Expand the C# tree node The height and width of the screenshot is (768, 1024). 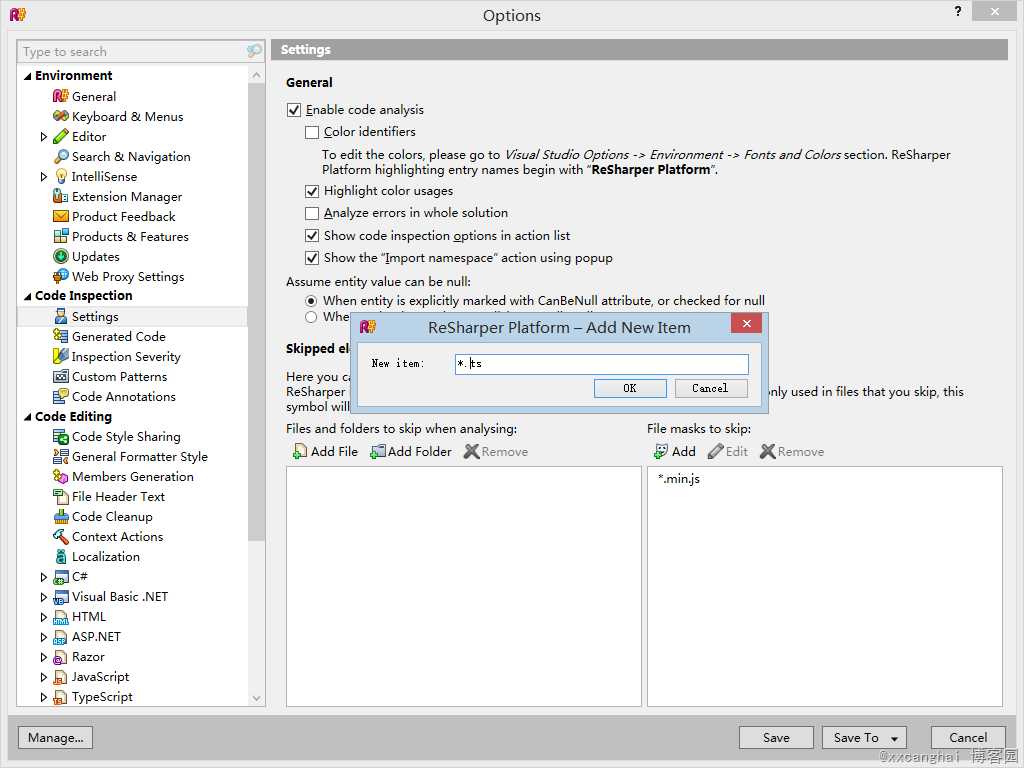click(44, 577)
